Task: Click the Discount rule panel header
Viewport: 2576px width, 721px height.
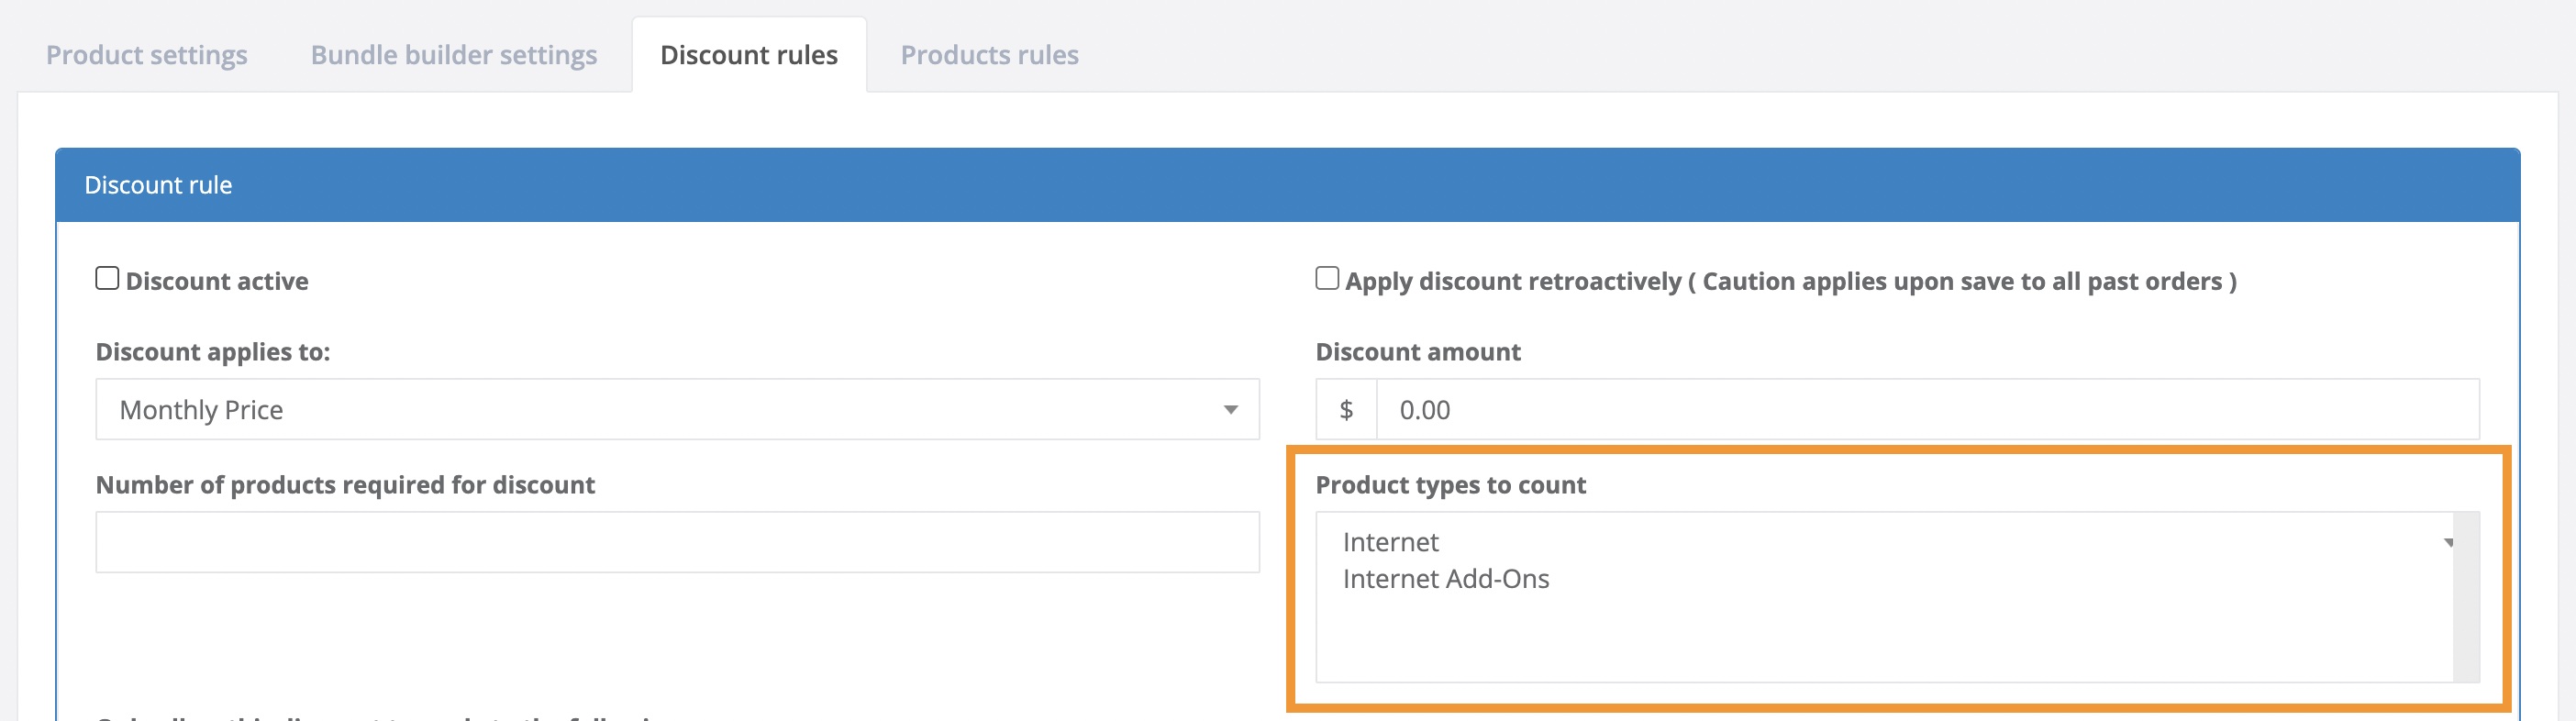Action: tap(1287, 185)
